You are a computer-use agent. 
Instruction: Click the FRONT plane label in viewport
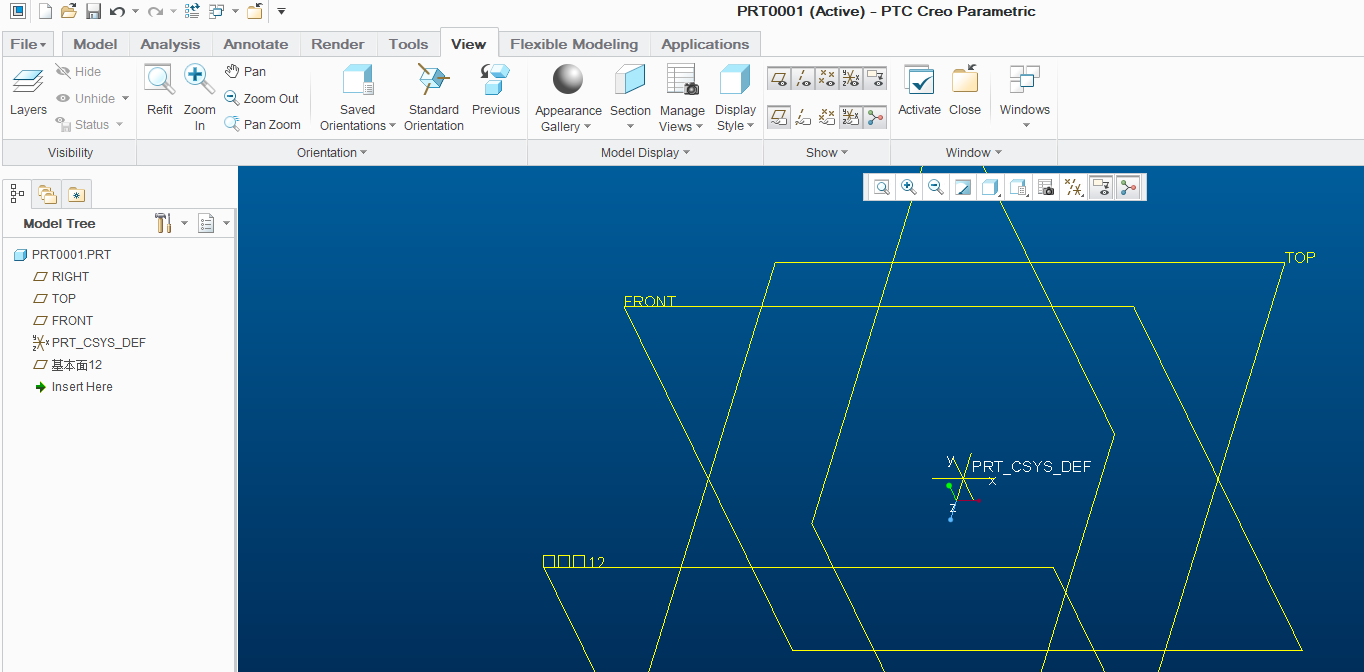click(650, 301)
